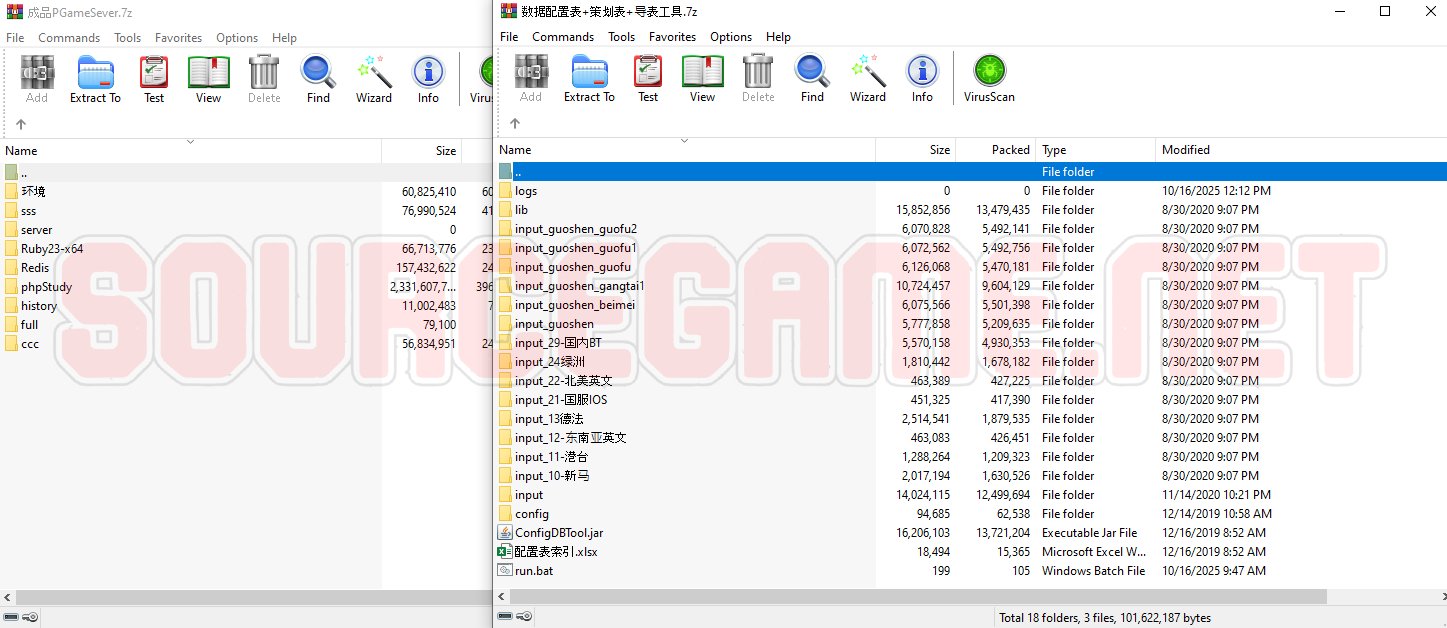Open Commands menu in right window
This screenshot has height=628, width=1447.
coord(562,37)
